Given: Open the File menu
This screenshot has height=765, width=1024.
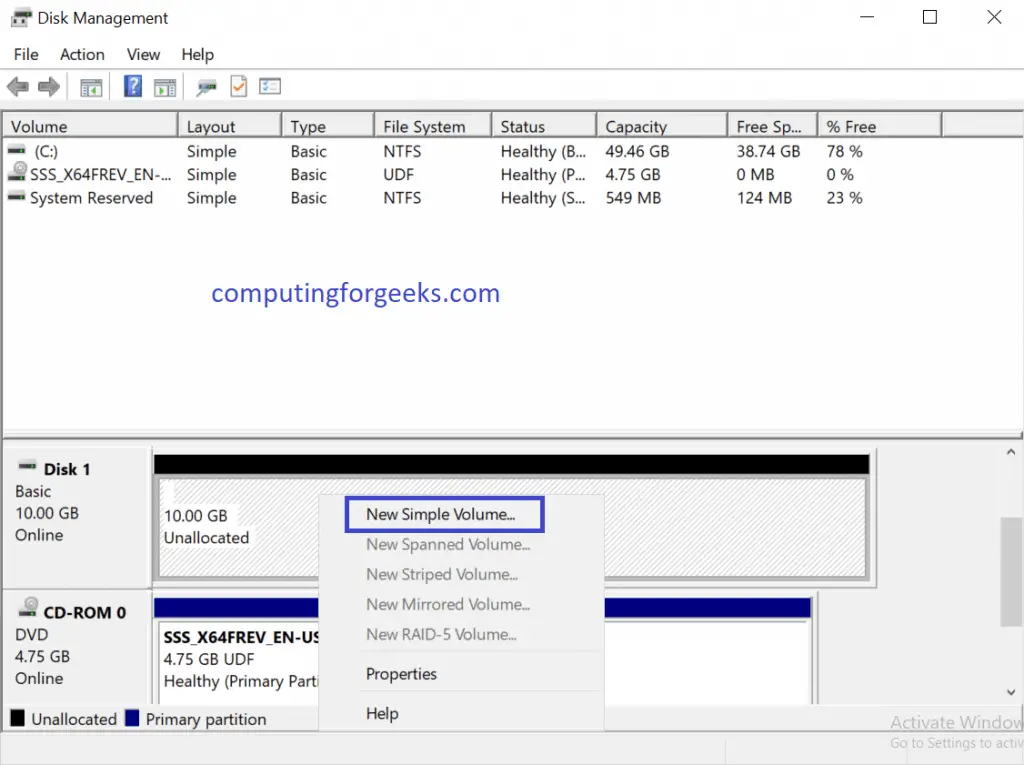Looking at the screenshot, I should point(26,54).
